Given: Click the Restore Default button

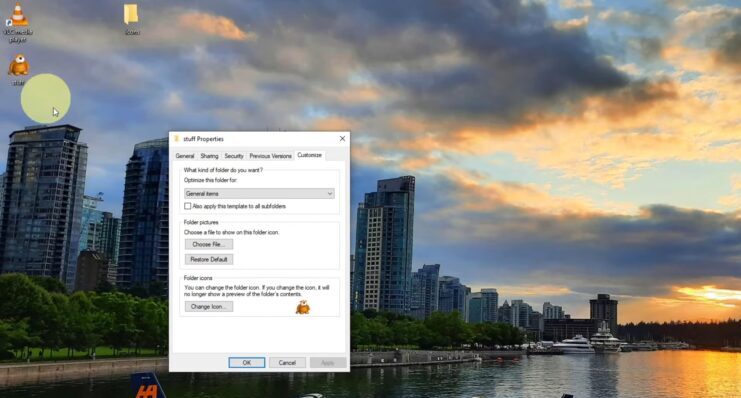Looking at the screenshot, I should (209, 260).
